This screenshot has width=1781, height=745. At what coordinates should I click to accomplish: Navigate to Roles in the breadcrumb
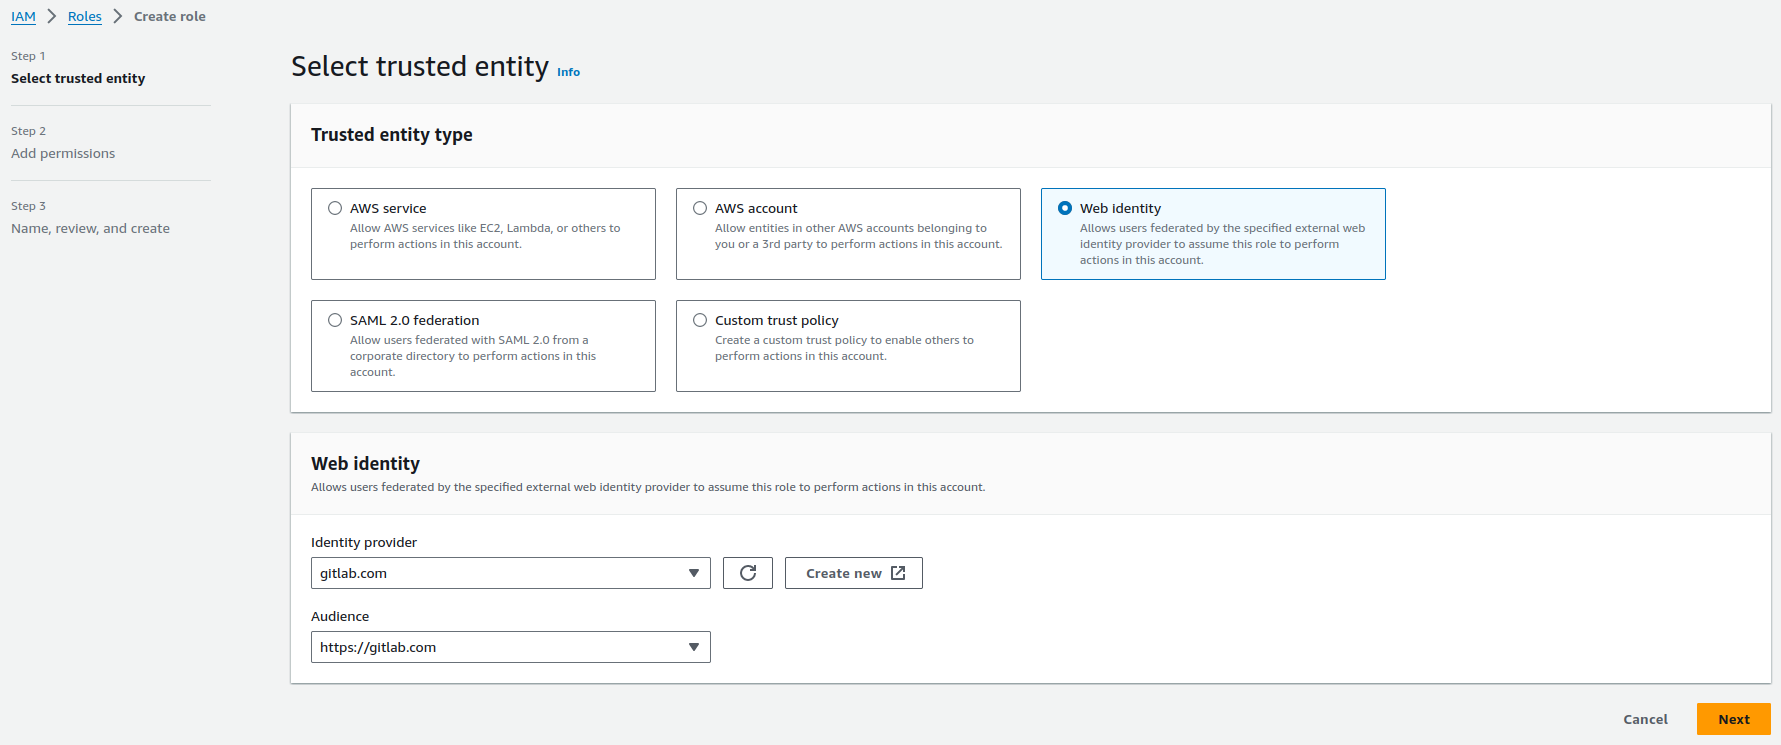click(85, 17)
